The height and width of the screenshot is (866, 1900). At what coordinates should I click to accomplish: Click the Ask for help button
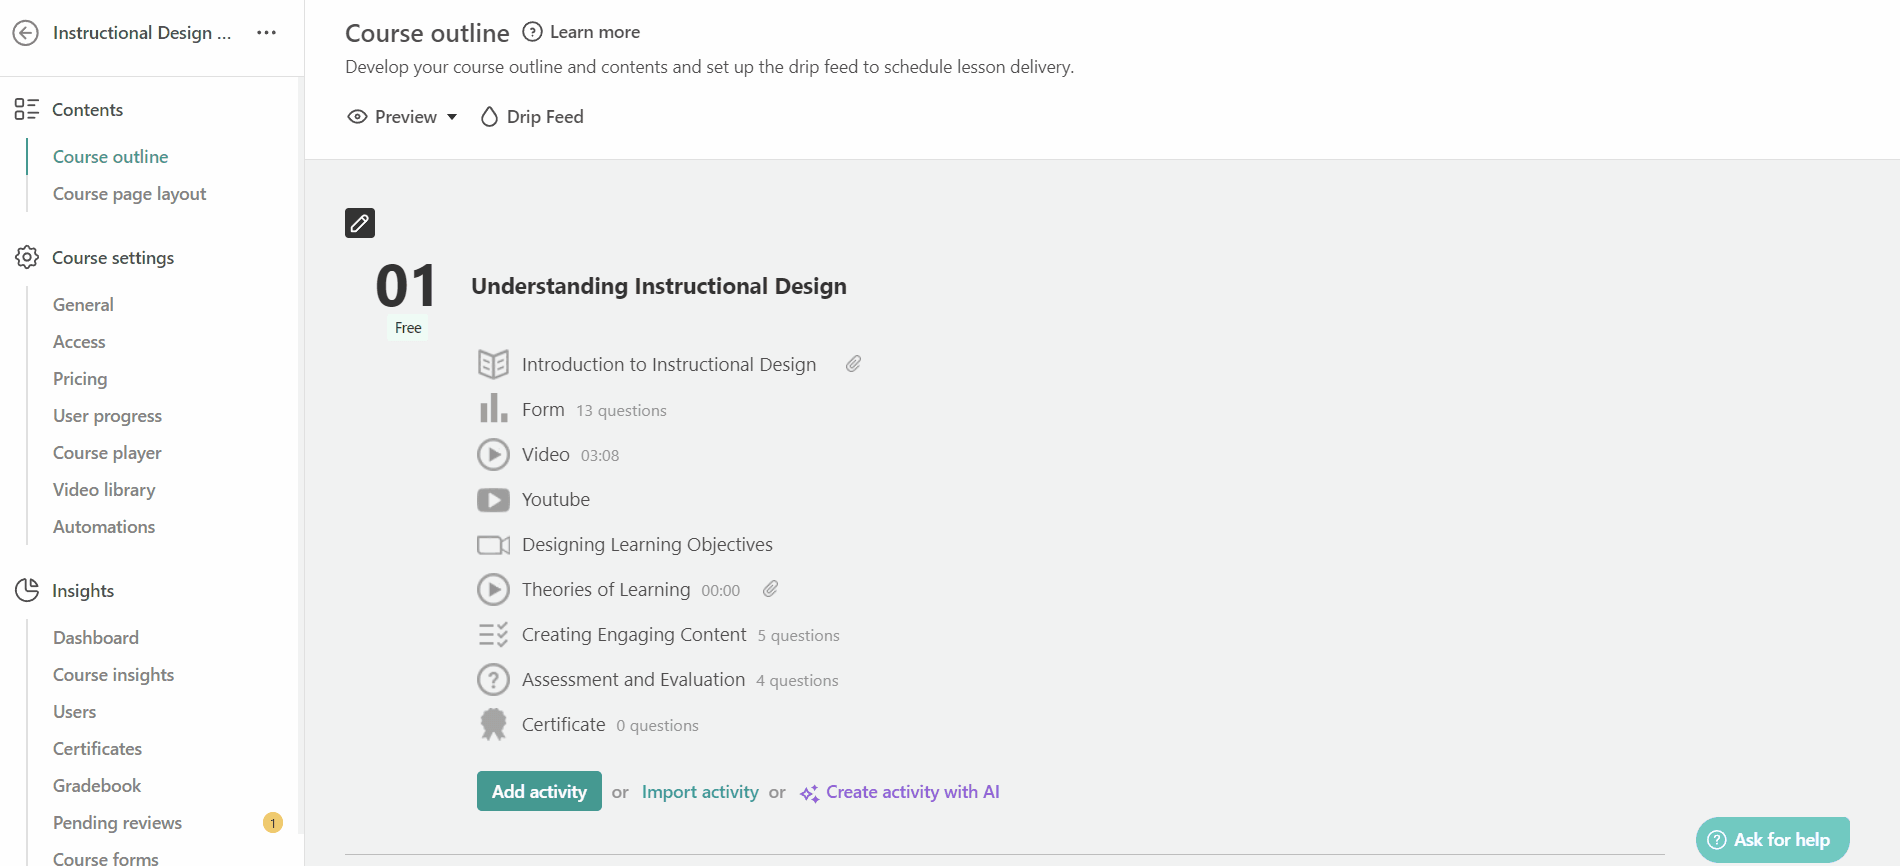click(1771, 840)
